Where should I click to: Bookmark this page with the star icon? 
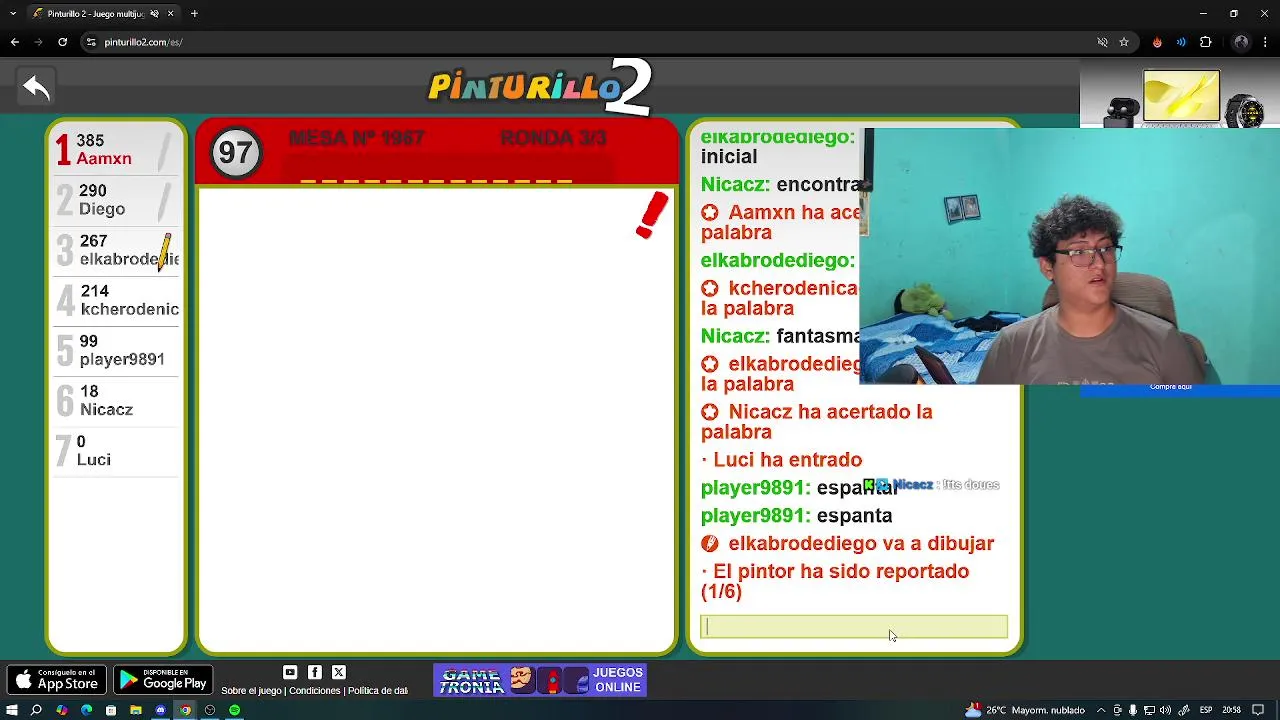click(x=1124, y=42)
